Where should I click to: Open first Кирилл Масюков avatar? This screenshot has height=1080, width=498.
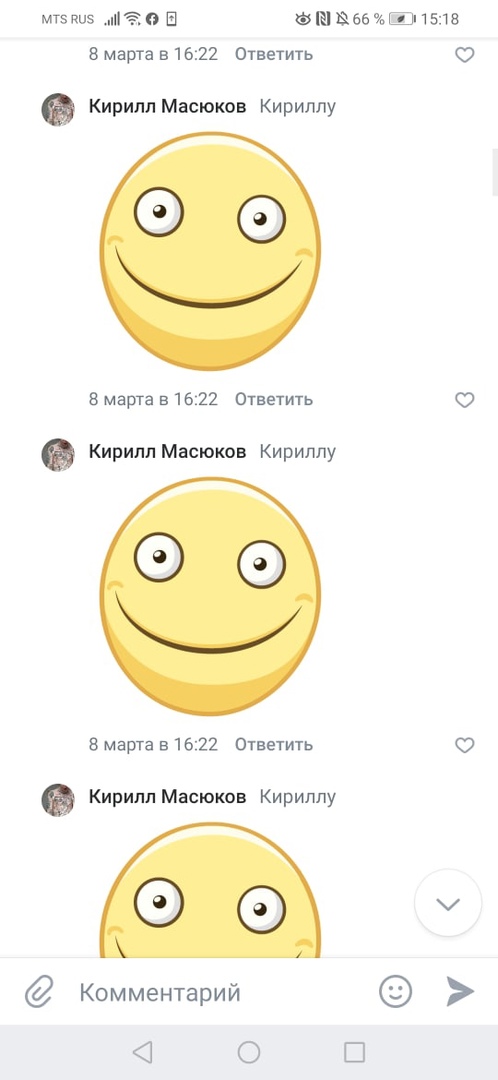[58, 110]
